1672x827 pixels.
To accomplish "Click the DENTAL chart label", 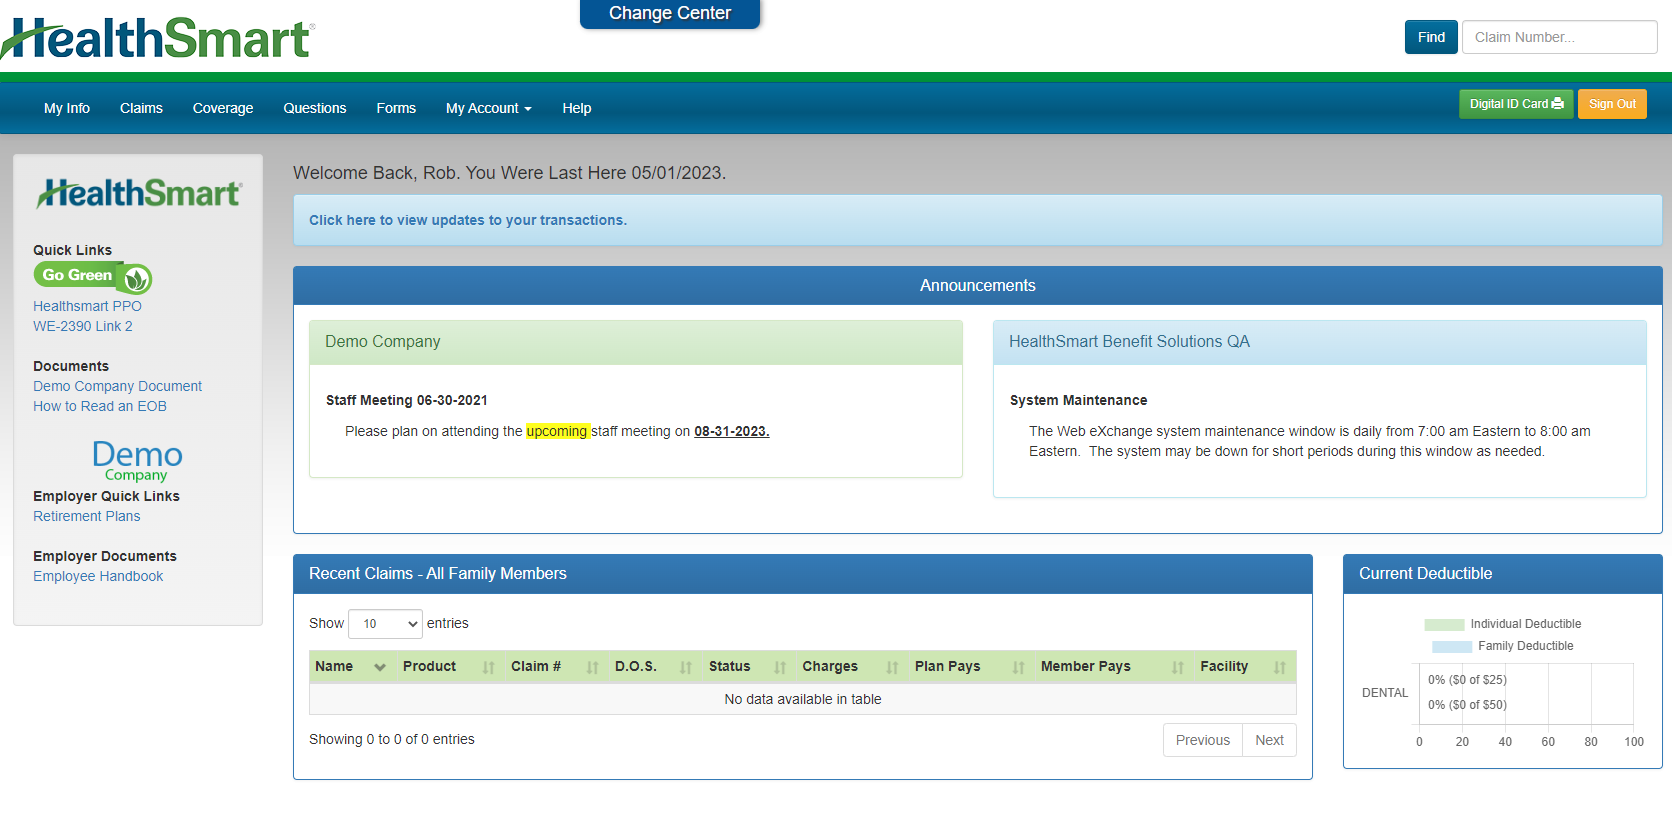I will pos(1385,693).
